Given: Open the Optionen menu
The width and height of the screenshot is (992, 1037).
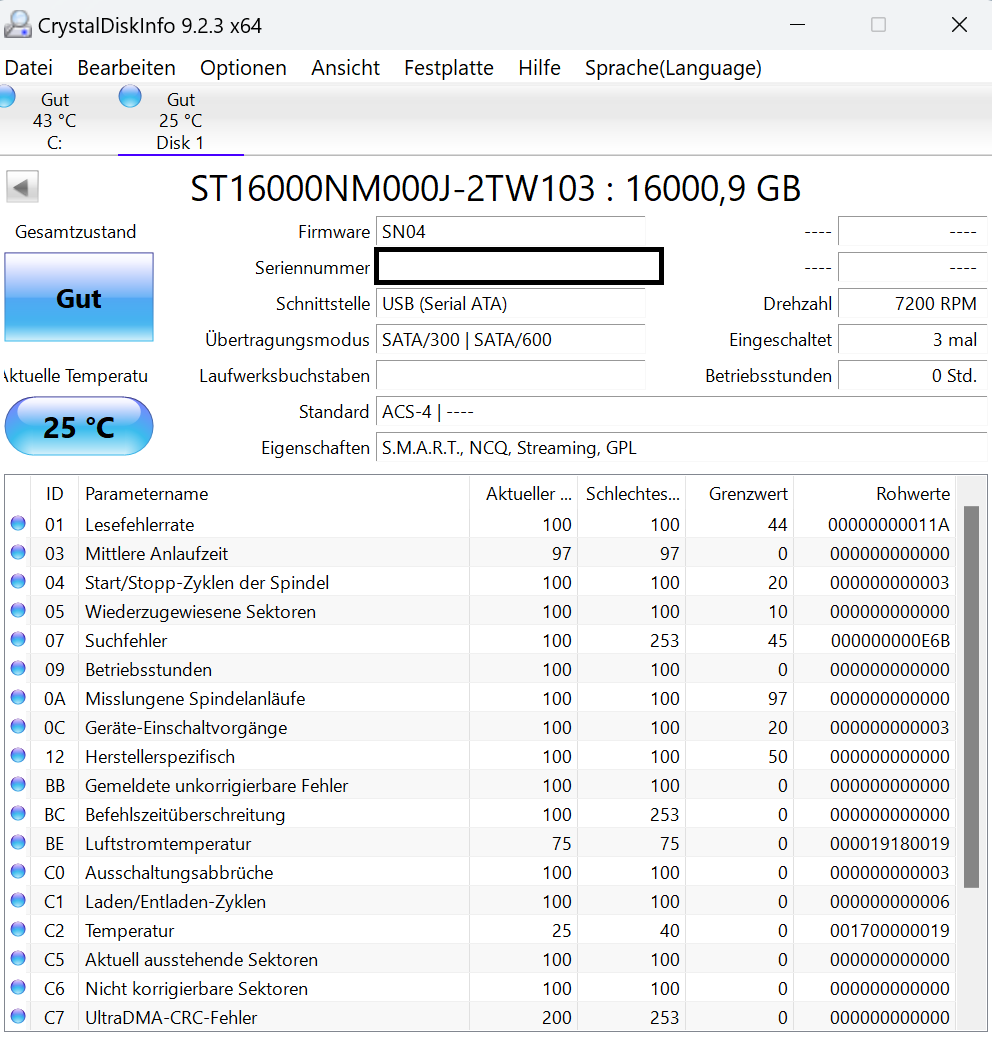Looking at the screenshot, I should pyautogui.click(x=243, y=68).
